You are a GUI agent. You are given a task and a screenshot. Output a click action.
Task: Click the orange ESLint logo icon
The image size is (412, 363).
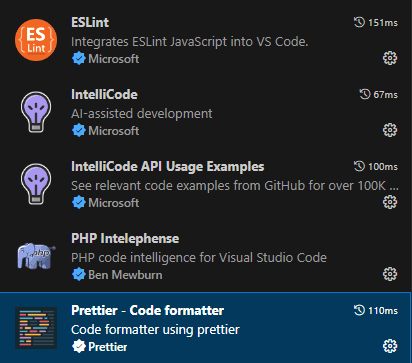36,40
